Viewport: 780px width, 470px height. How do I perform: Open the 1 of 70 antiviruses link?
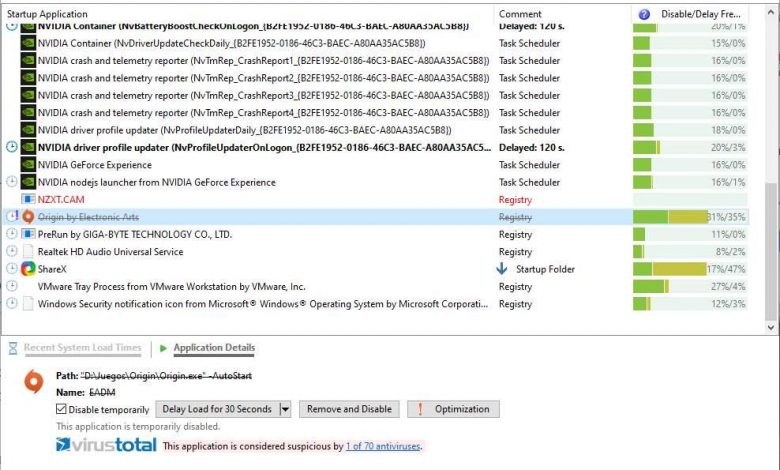click(x=383, y=447)
